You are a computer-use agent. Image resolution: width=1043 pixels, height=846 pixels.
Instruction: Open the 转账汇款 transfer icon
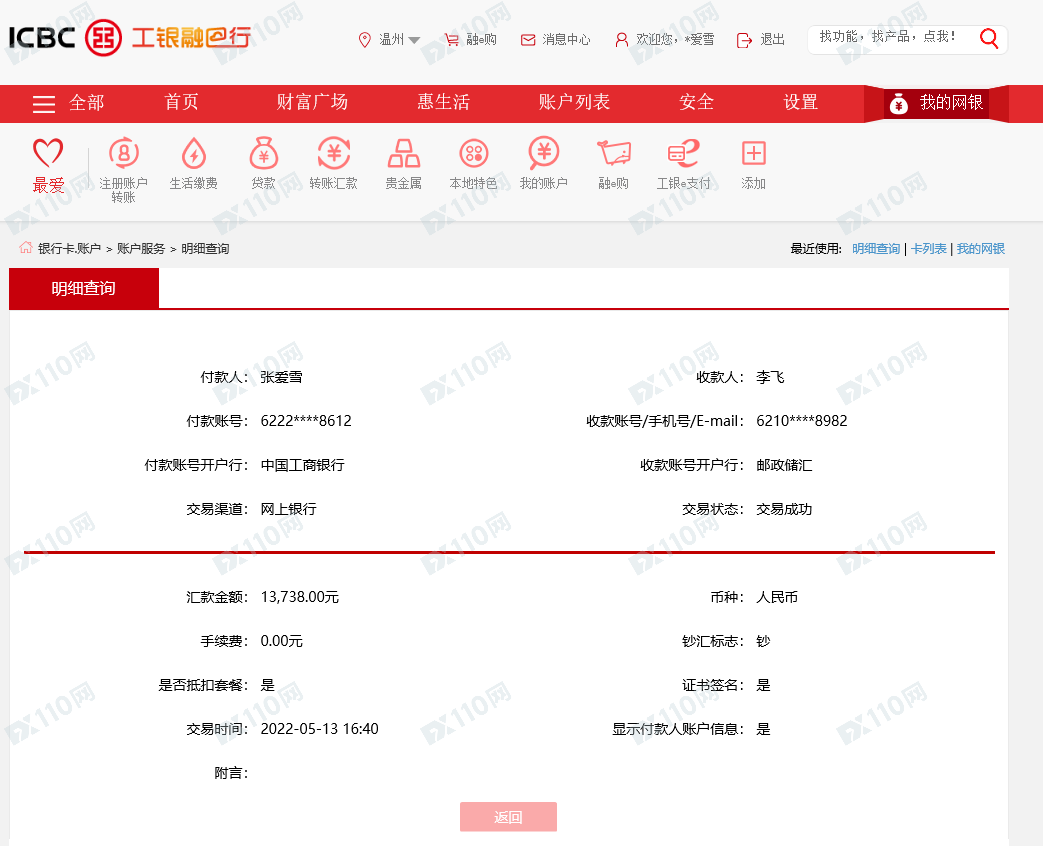point(333,154)
